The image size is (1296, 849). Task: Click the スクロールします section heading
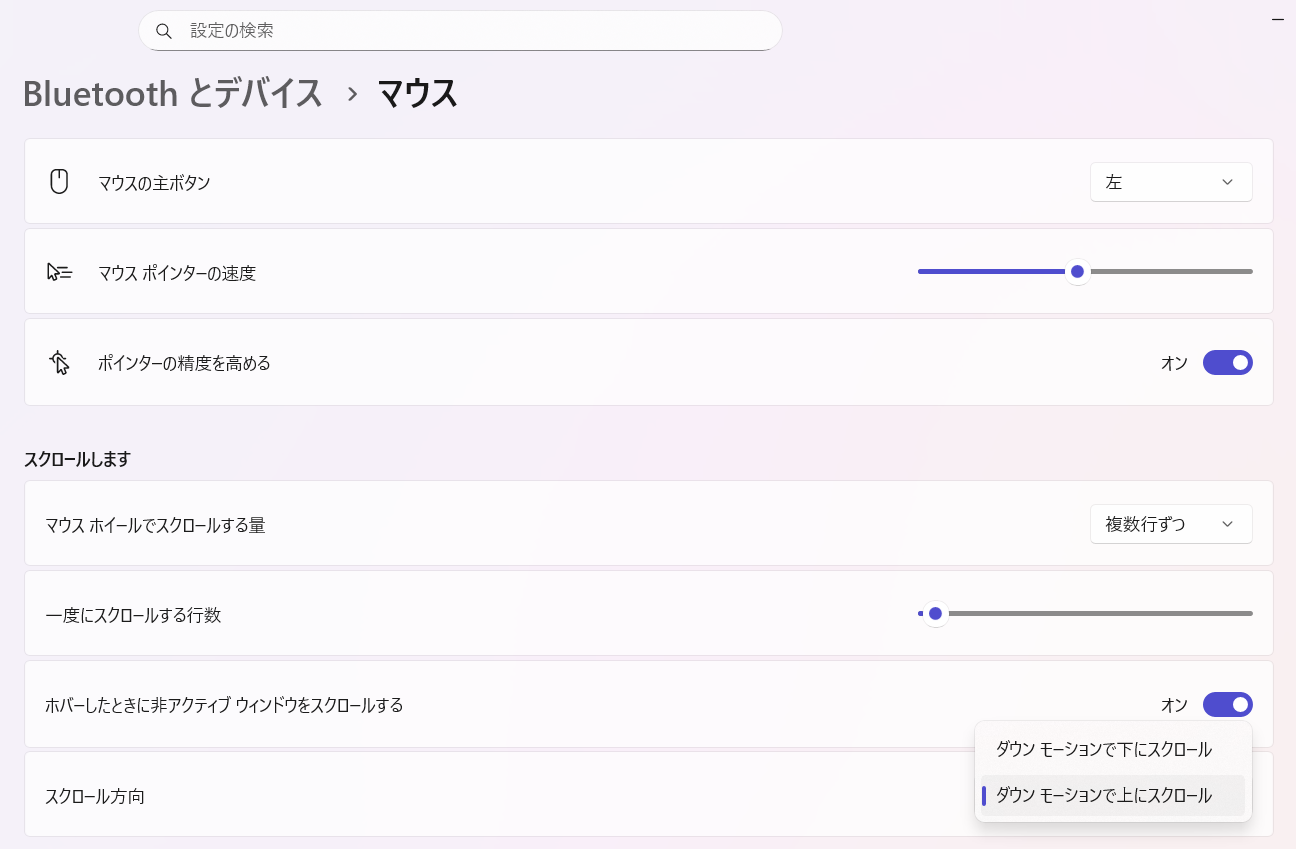pyautogui.click(x=77, y=459)
